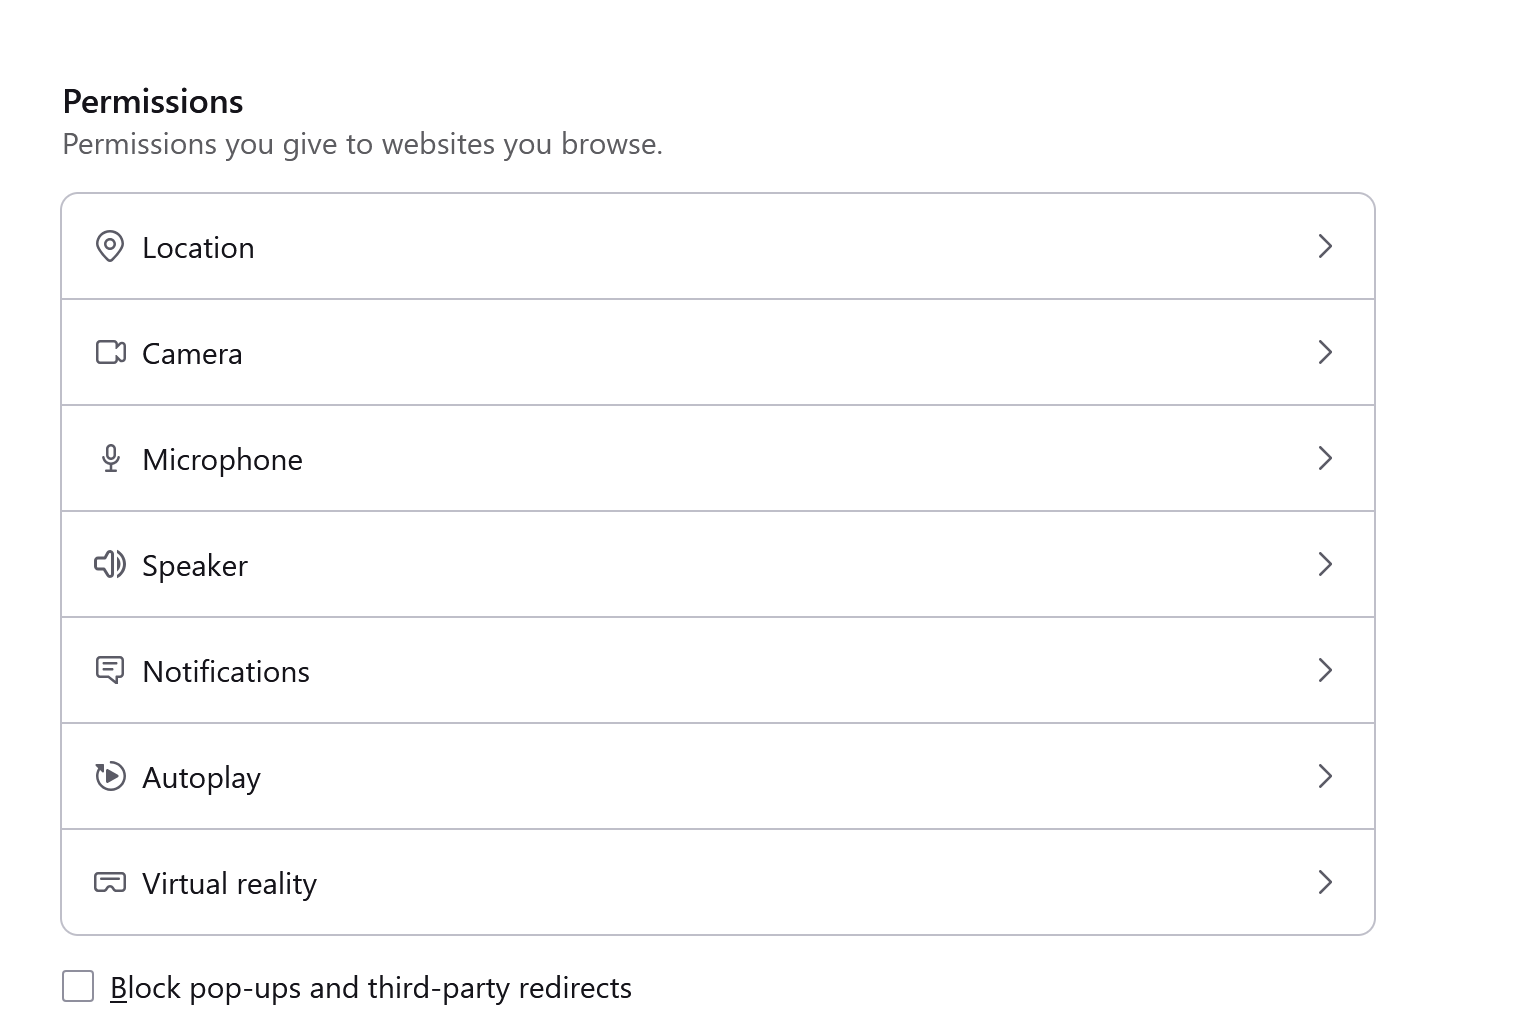This screenshot has height=1026, width=1519.
Task: Click the Virtual reality headset icon
Action: pyautogui.click(x=110, y=882)
